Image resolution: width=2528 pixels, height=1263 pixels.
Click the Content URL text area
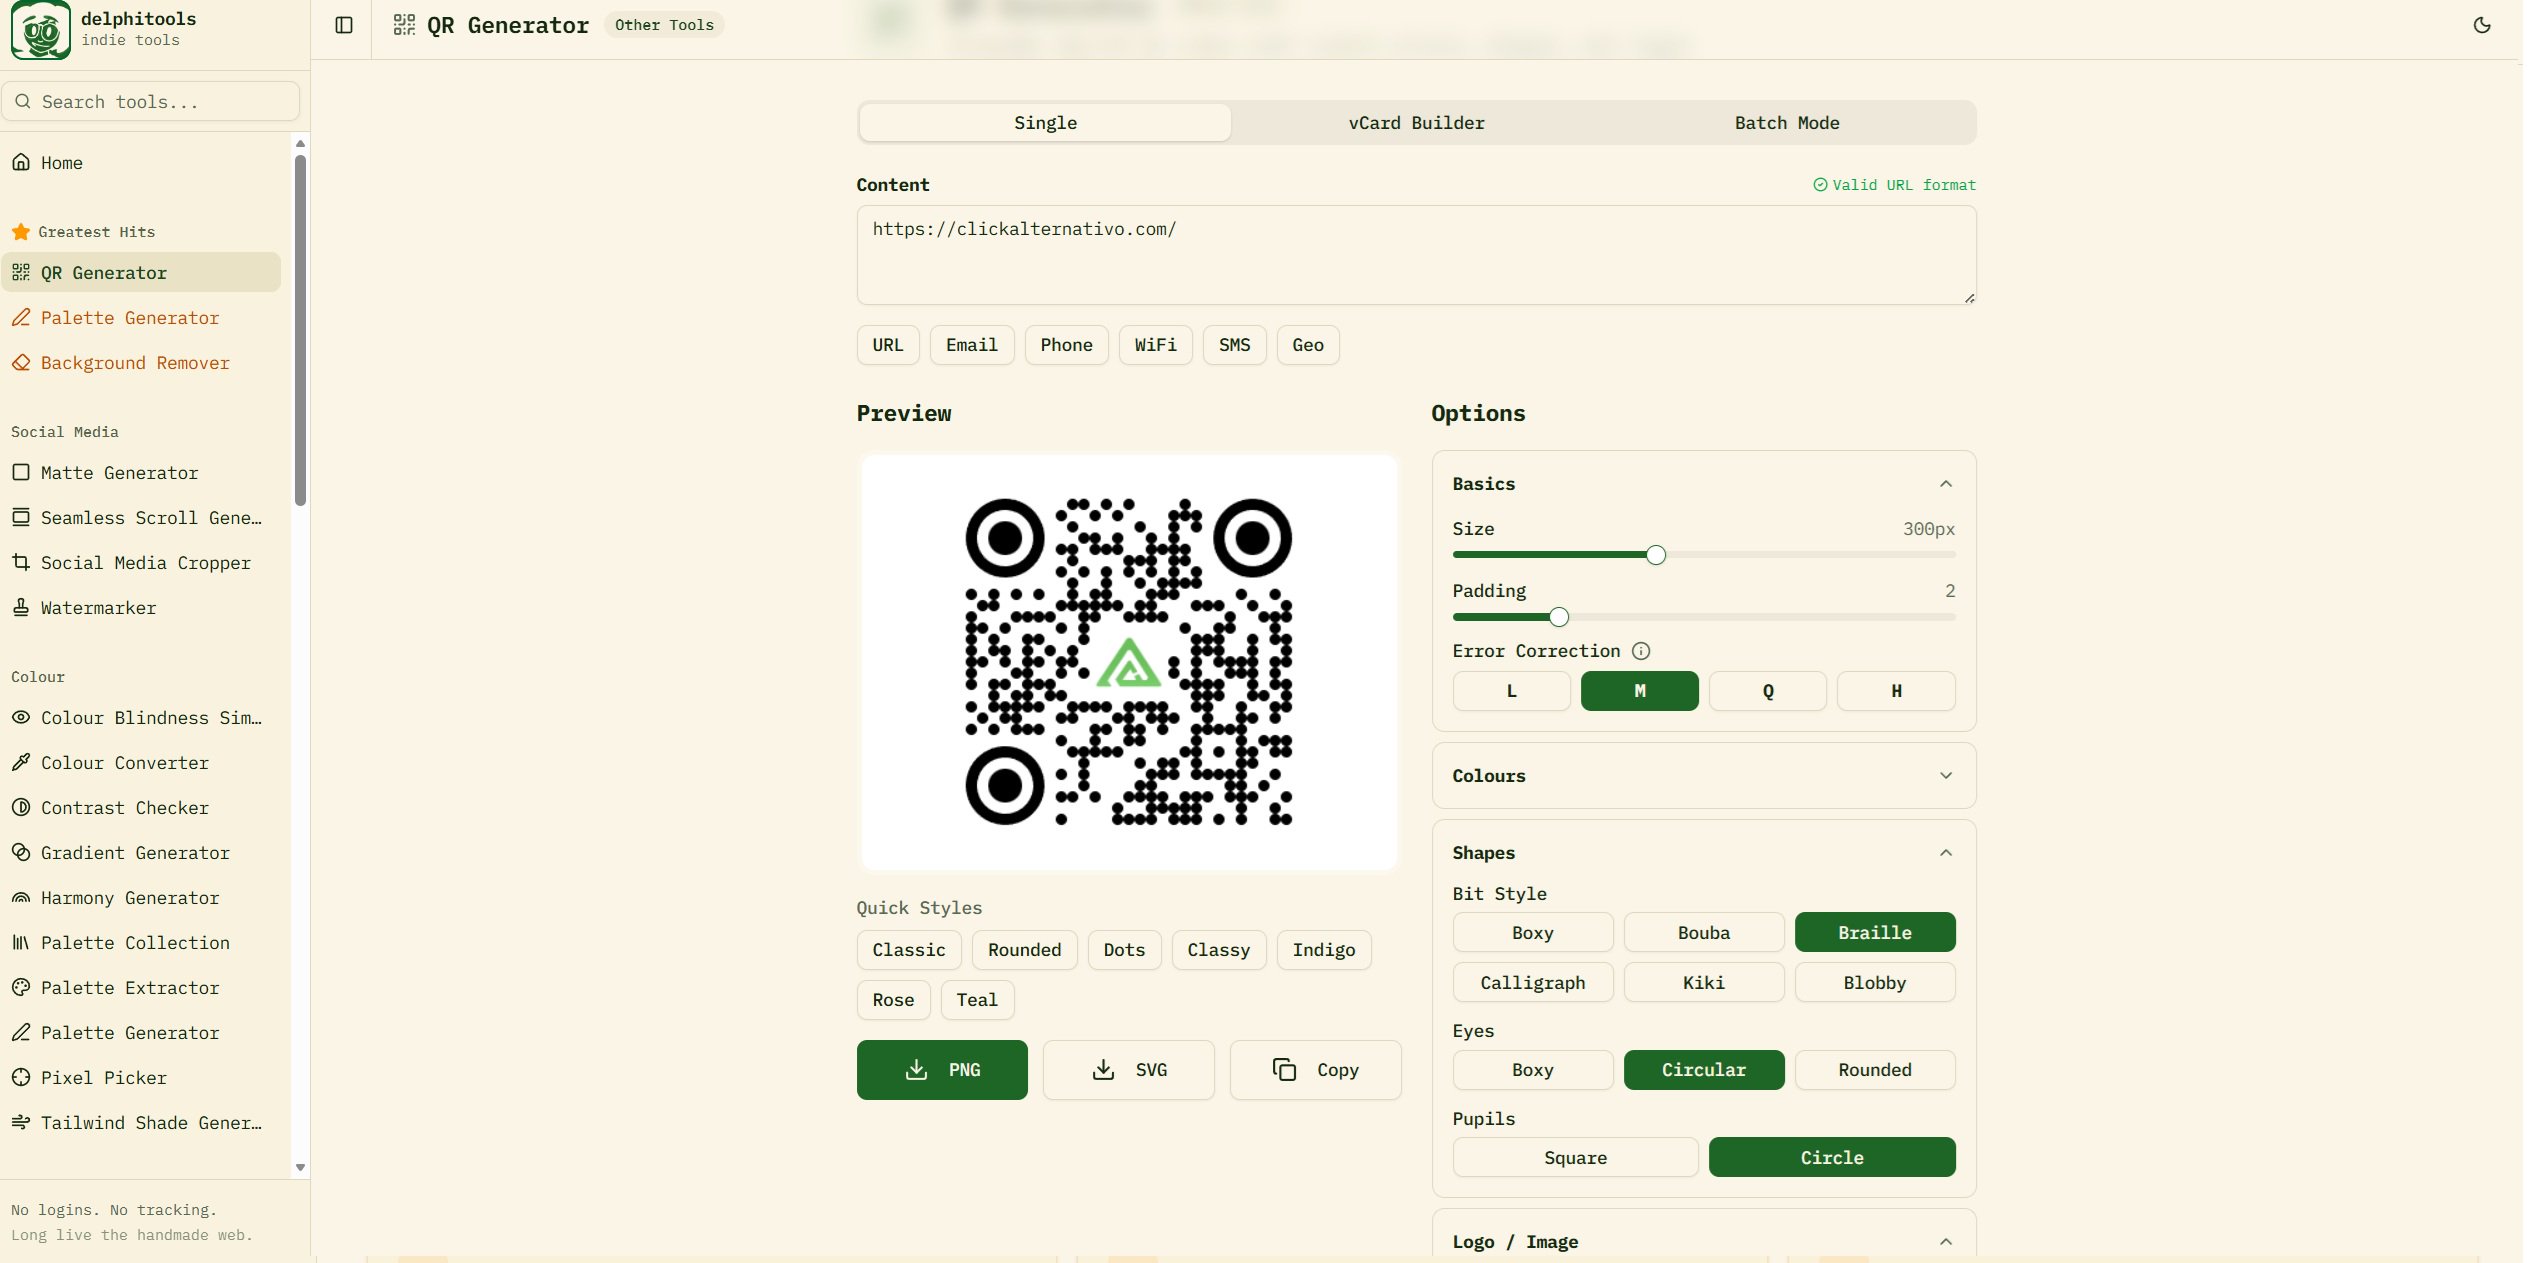point(1416,255)
